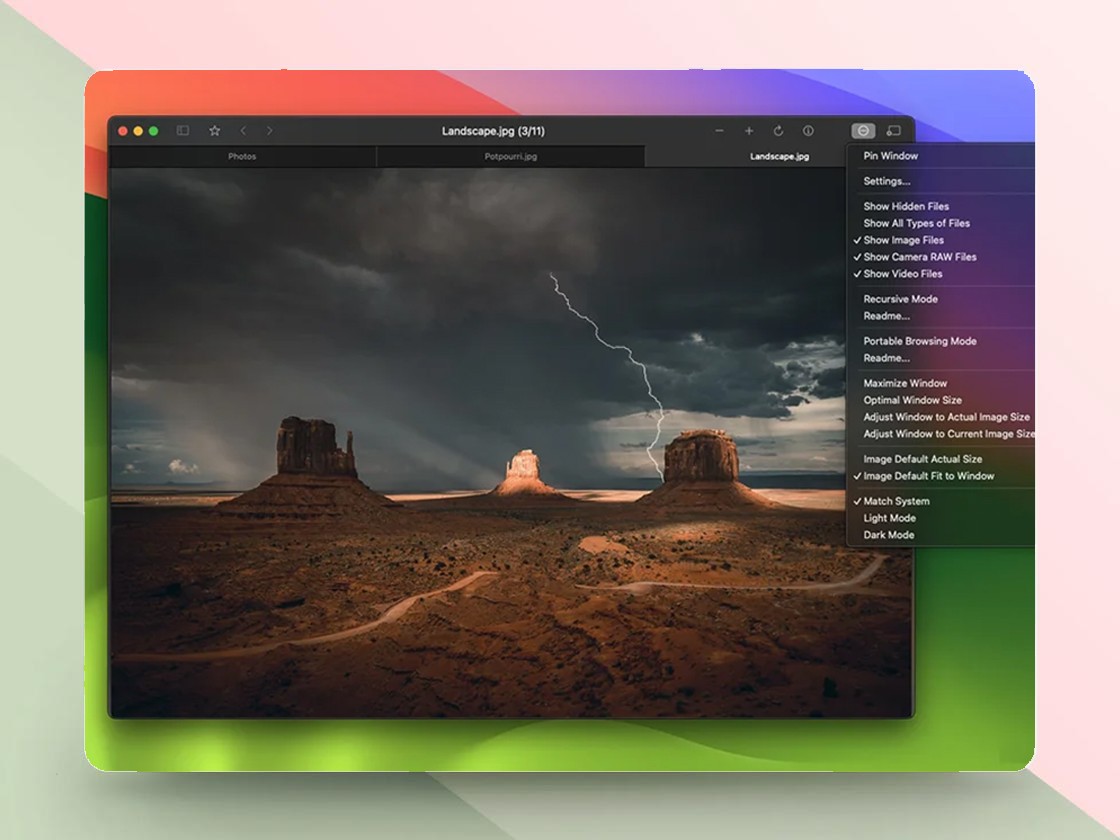Click the green full-screen window button
The height and width of the screenshot is (840, 1120).
coord(153,131)
